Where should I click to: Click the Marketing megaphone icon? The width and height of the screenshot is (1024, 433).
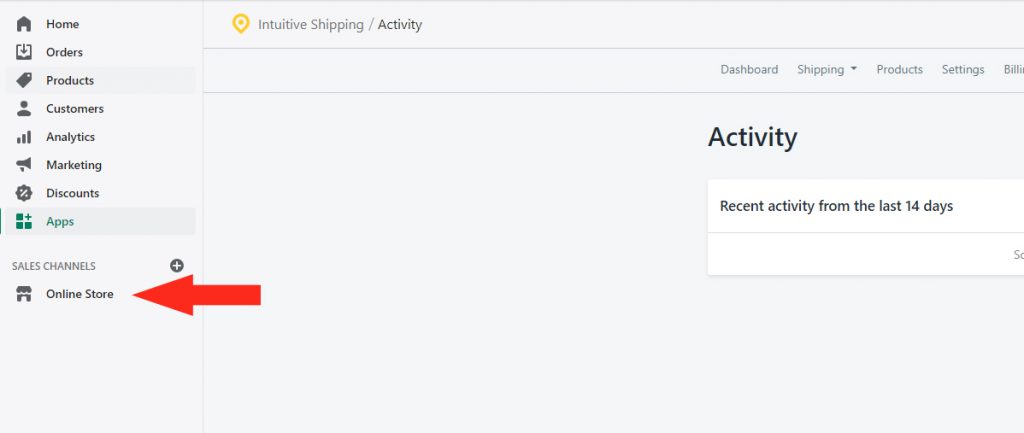click(x=24, y=165)
